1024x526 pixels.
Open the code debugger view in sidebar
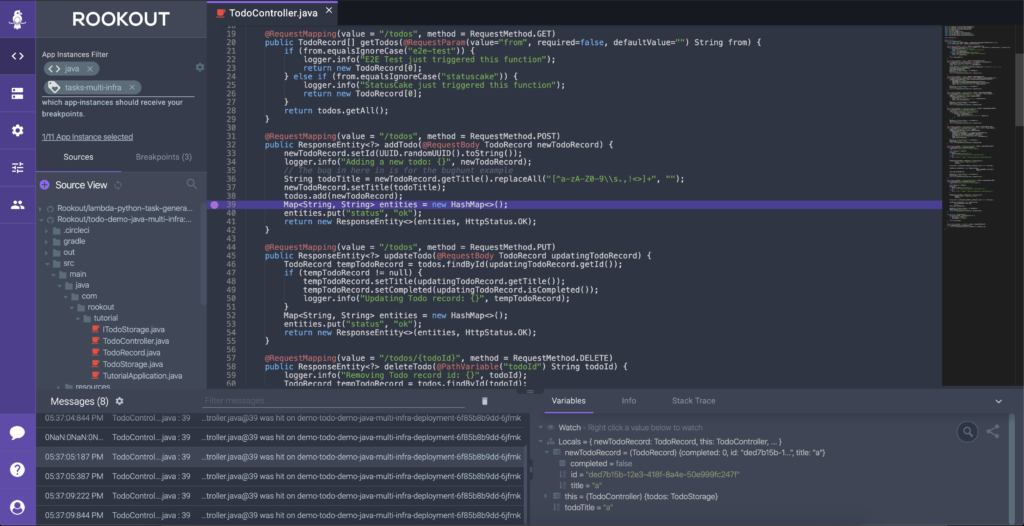pos(18,56)
